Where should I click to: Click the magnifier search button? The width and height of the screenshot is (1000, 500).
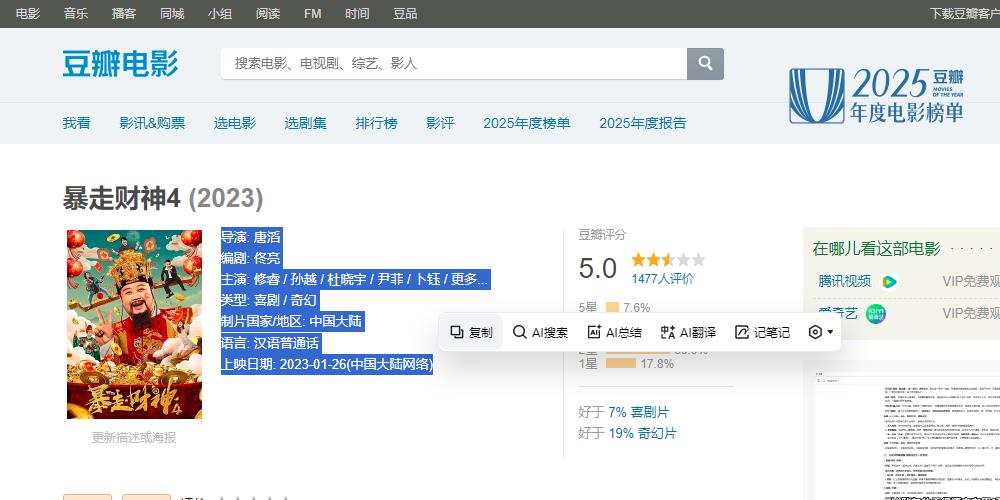tap(705, 63)
